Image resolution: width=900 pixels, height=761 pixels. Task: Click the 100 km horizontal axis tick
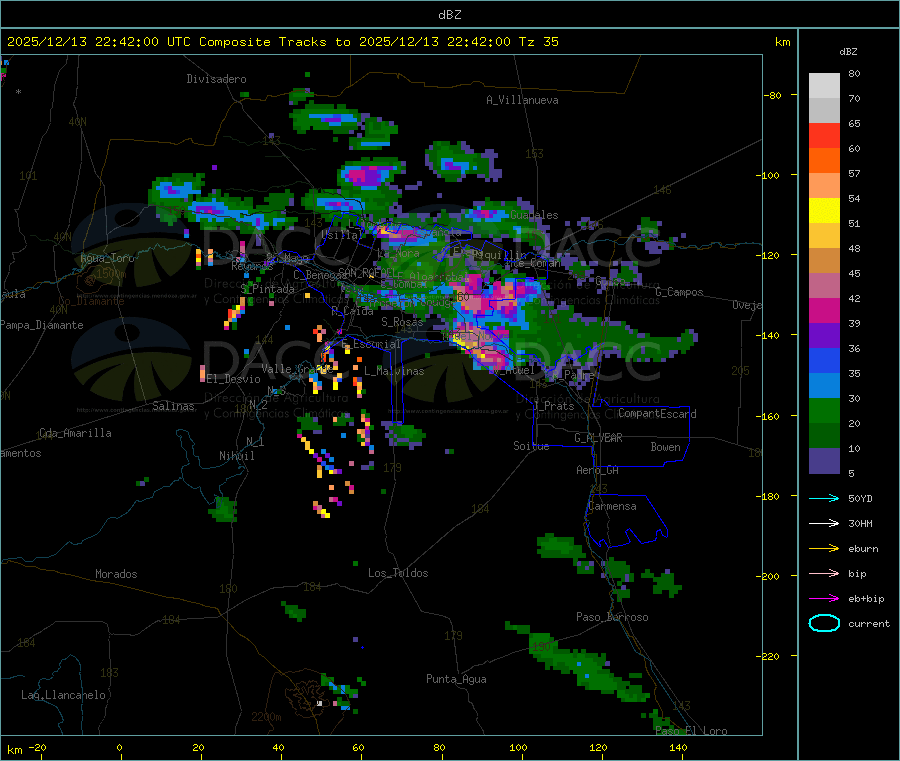518,747
